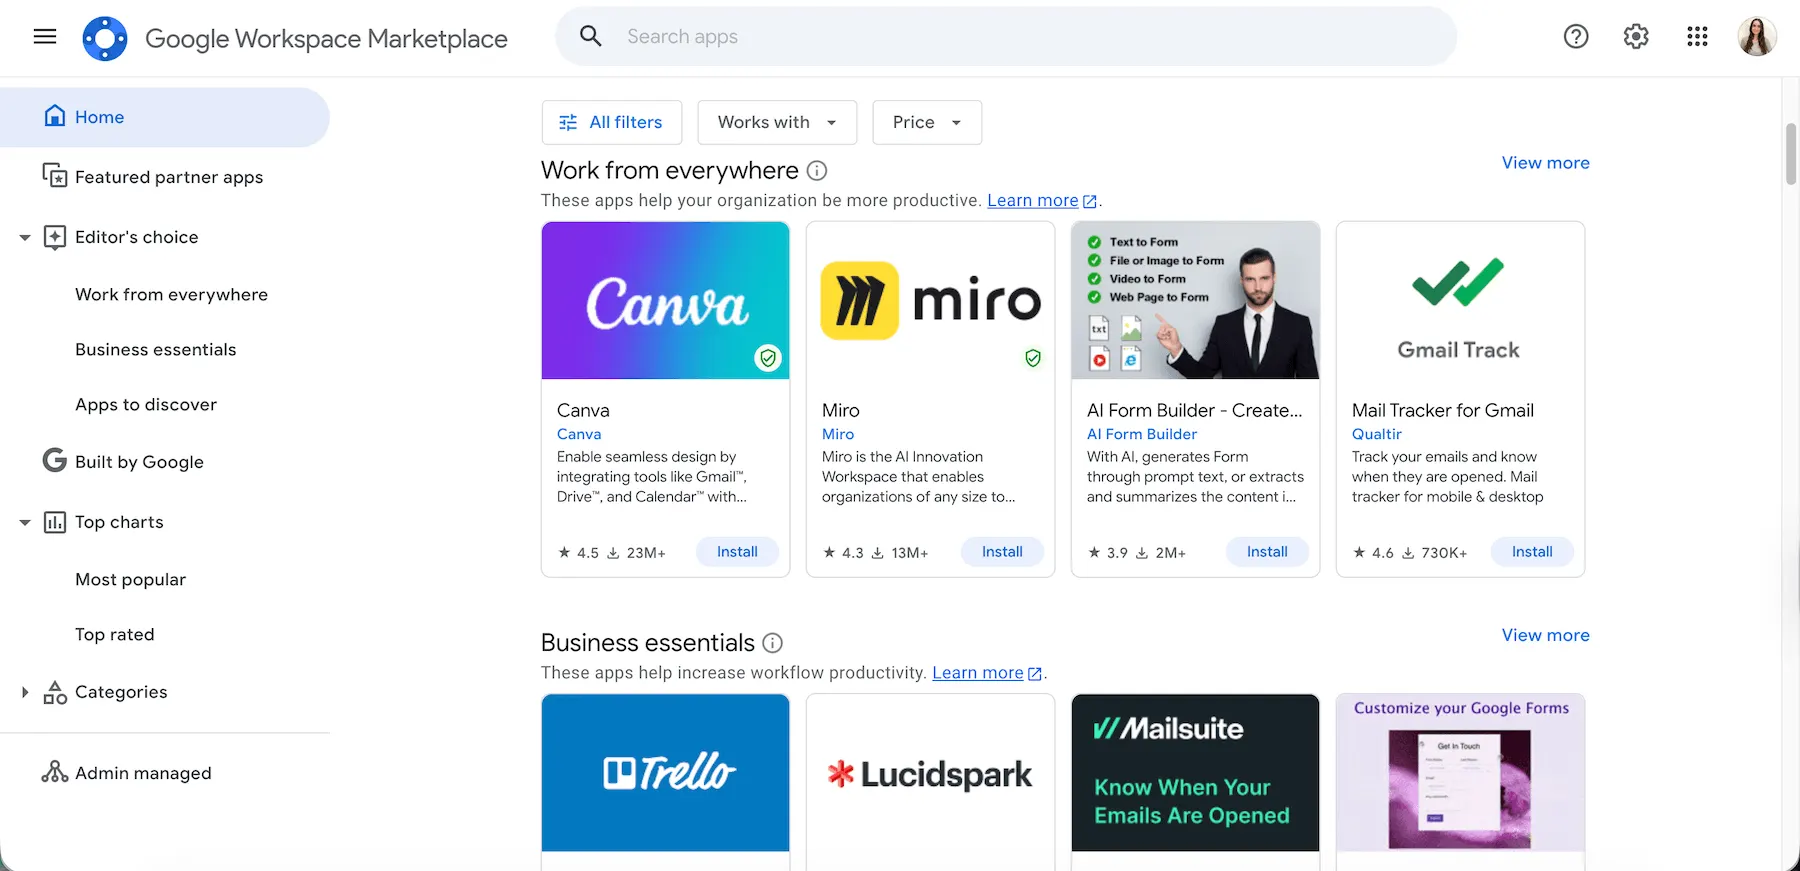Viewport: 1800px width, 871px height.
Task: Click verified shield badge on Canva card
Action: coord(768,358)
